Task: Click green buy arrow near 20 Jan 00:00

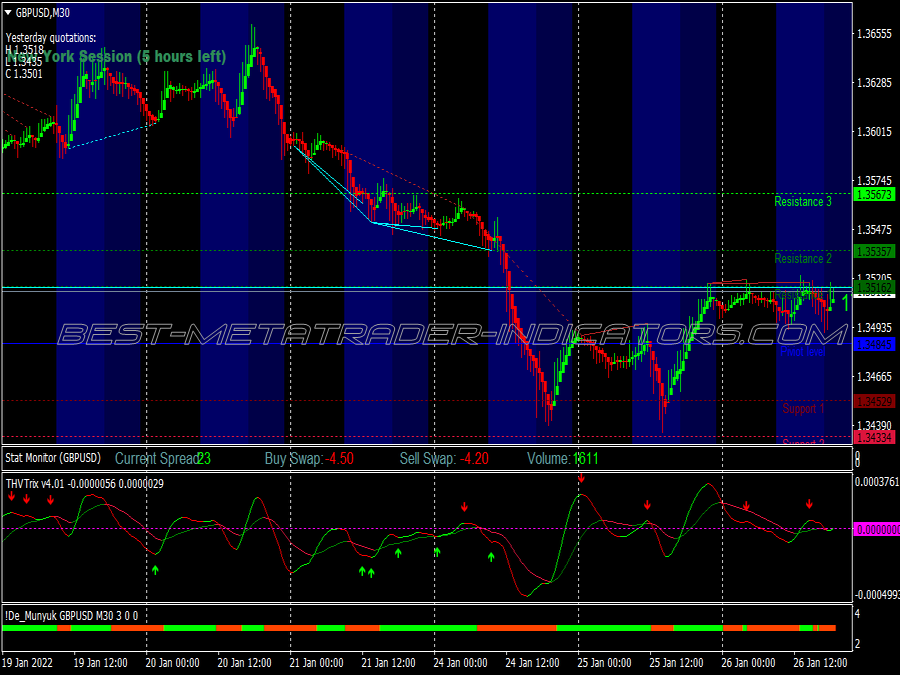Action: pyautogui.click(x=155, y=570)
